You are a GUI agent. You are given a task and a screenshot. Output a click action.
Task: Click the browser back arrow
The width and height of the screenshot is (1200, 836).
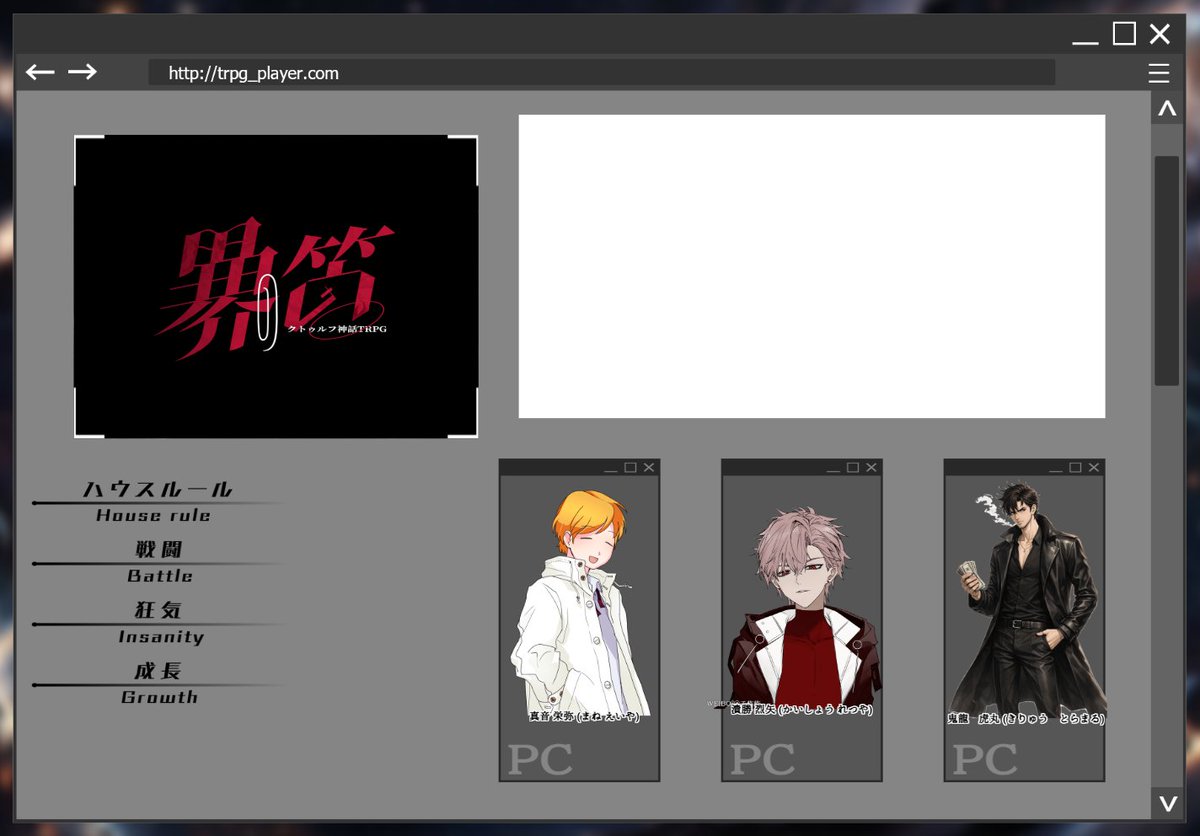point(40,72)
